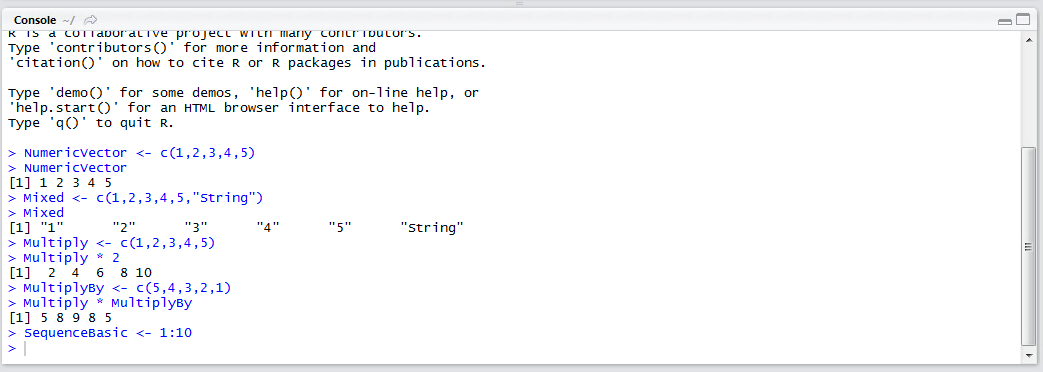Click the console vertical scrollbar thumb
Screen dimensions: 1043x372
[x=1028, y=247]
